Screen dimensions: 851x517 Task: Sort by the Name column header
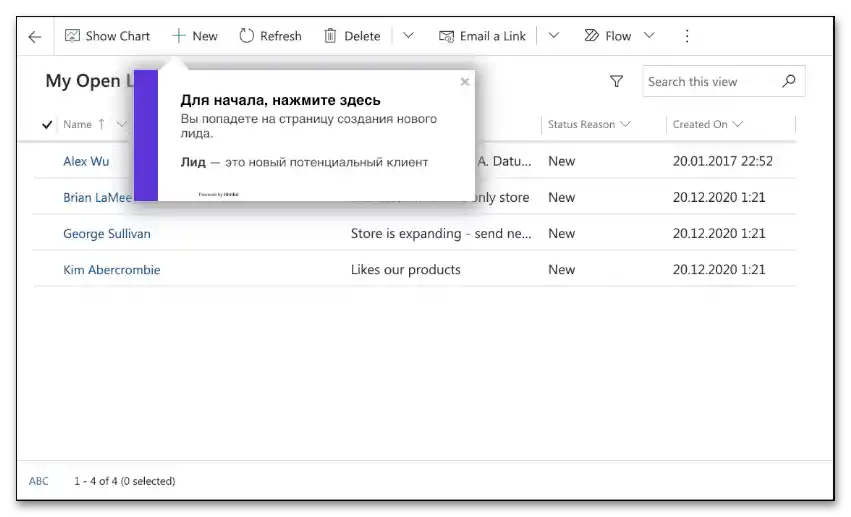click(78, 124)
